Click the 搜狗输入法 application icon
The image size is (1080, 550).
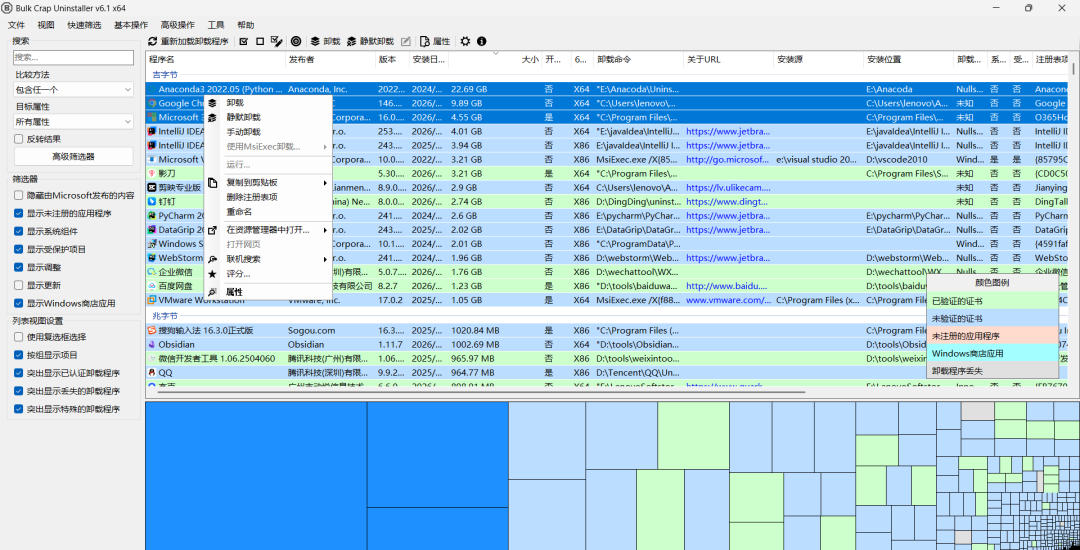152,330
